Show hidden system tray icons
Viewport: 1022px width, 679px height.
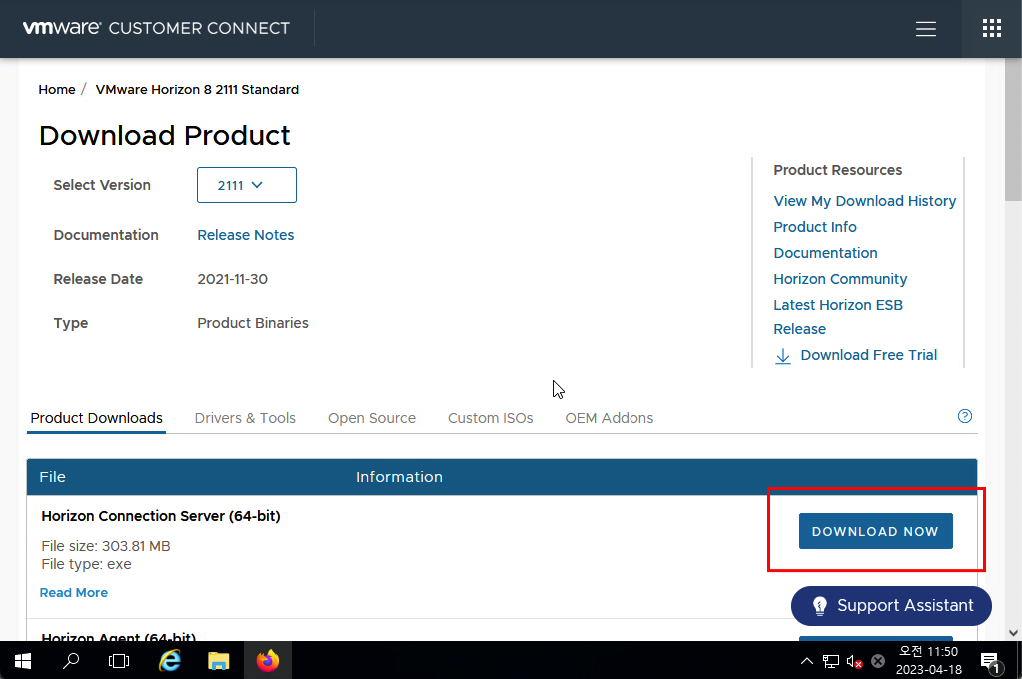point(807,661)
